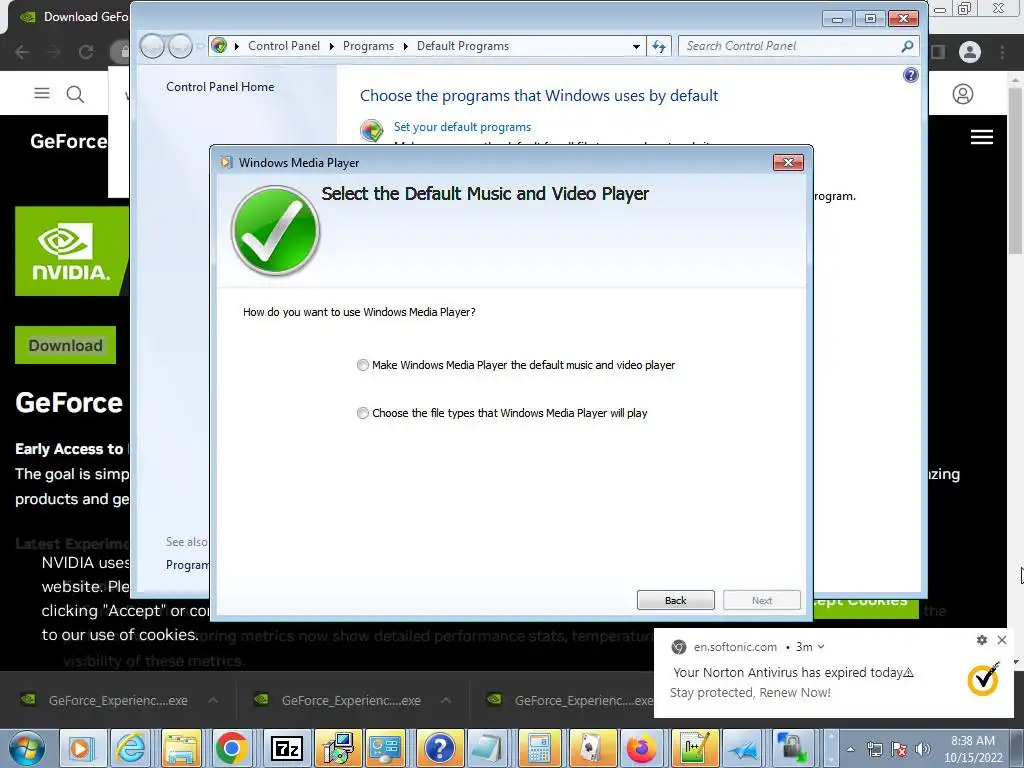This screenshot has height=768, width=1024.
Task: Reload the Chrome page
Action: click(x=86, y=52)
